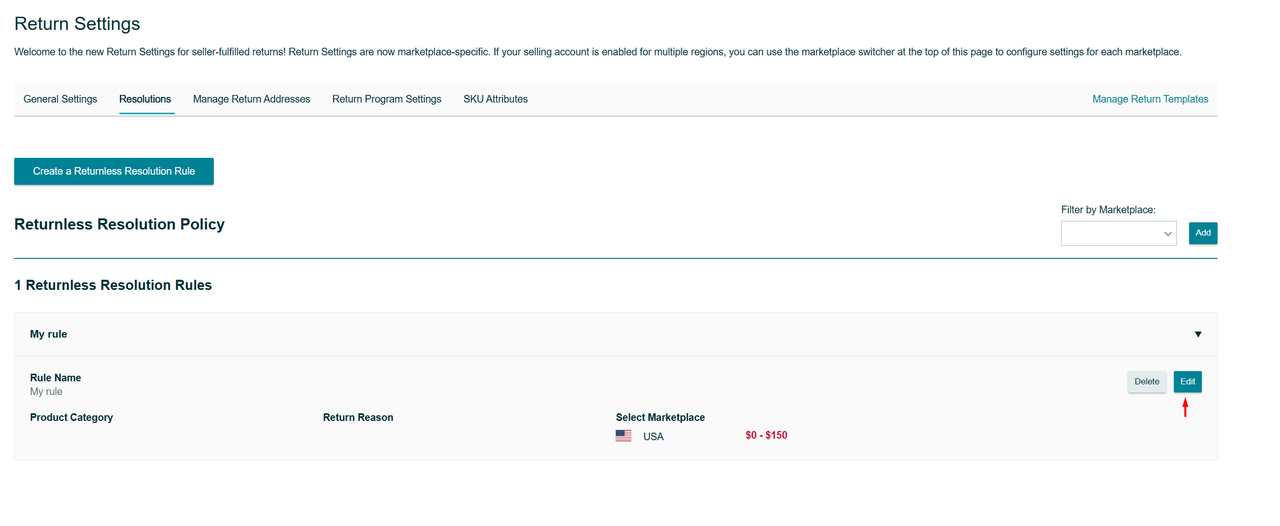Delete the My rule entry
The width and height of the screenshot is (1280, 526).
coord(1147,381)
